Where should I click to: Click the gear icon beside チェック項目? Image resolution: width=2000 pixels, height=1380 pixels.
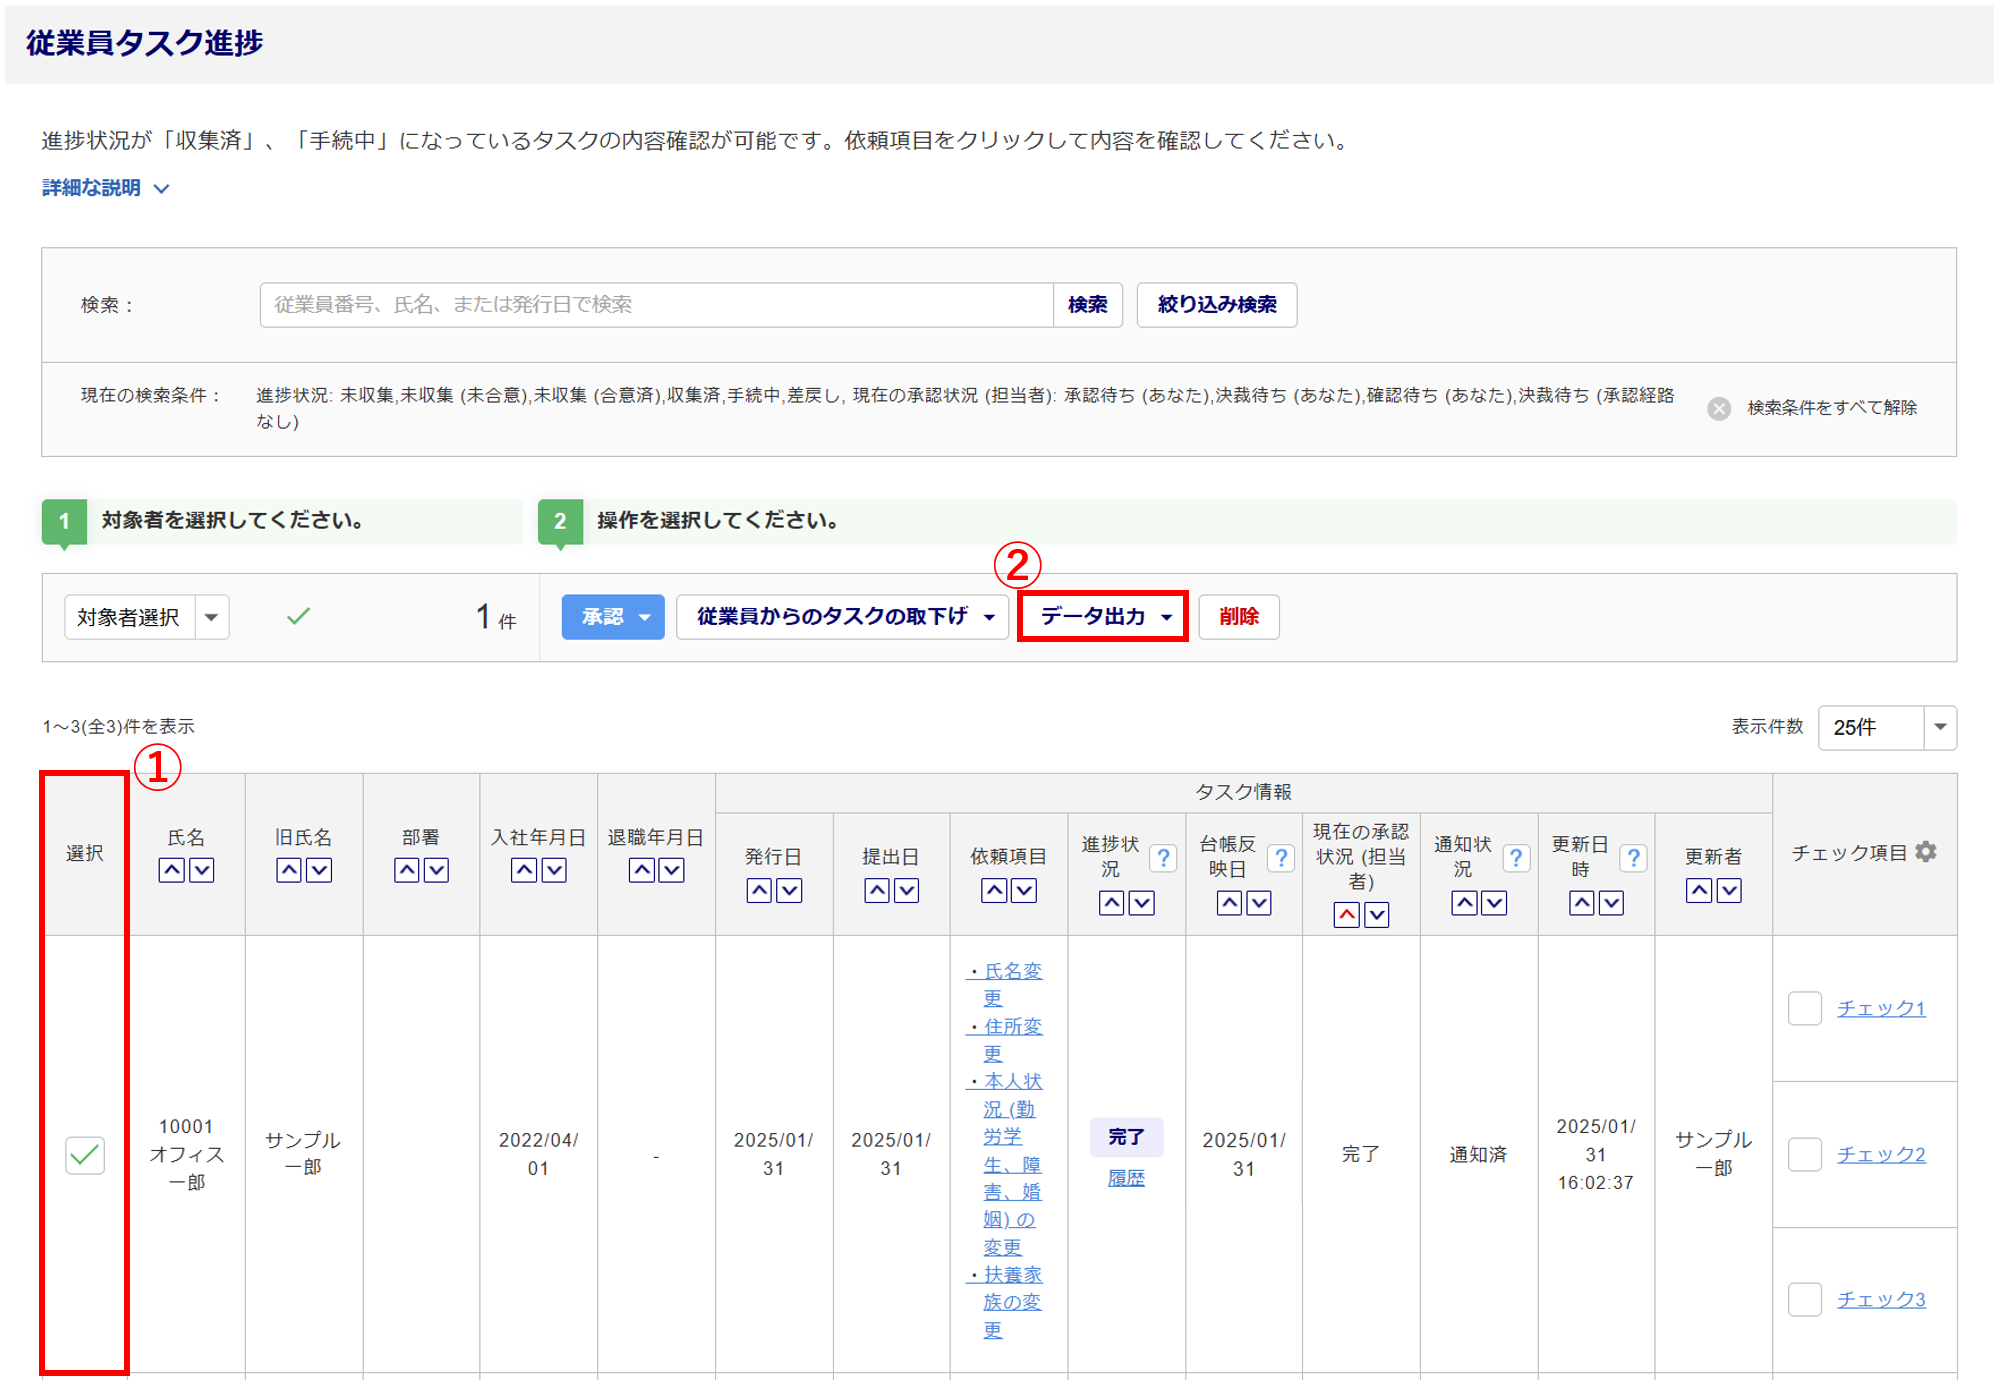(1926, 852)
